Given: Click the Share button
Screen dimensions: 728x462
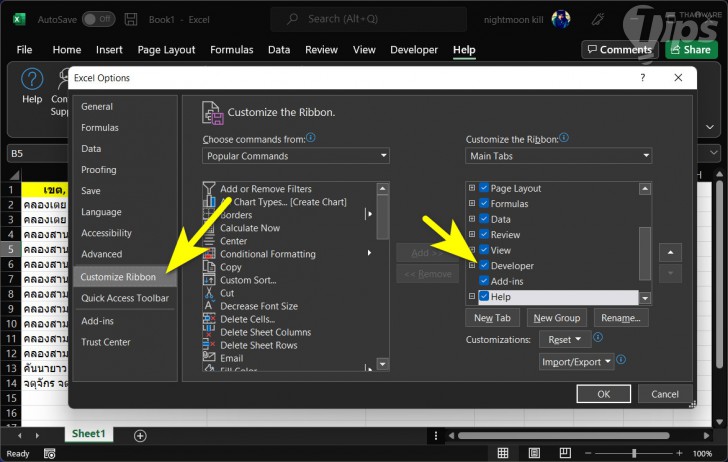Looking at the screenshot, I should coord(691,50).
